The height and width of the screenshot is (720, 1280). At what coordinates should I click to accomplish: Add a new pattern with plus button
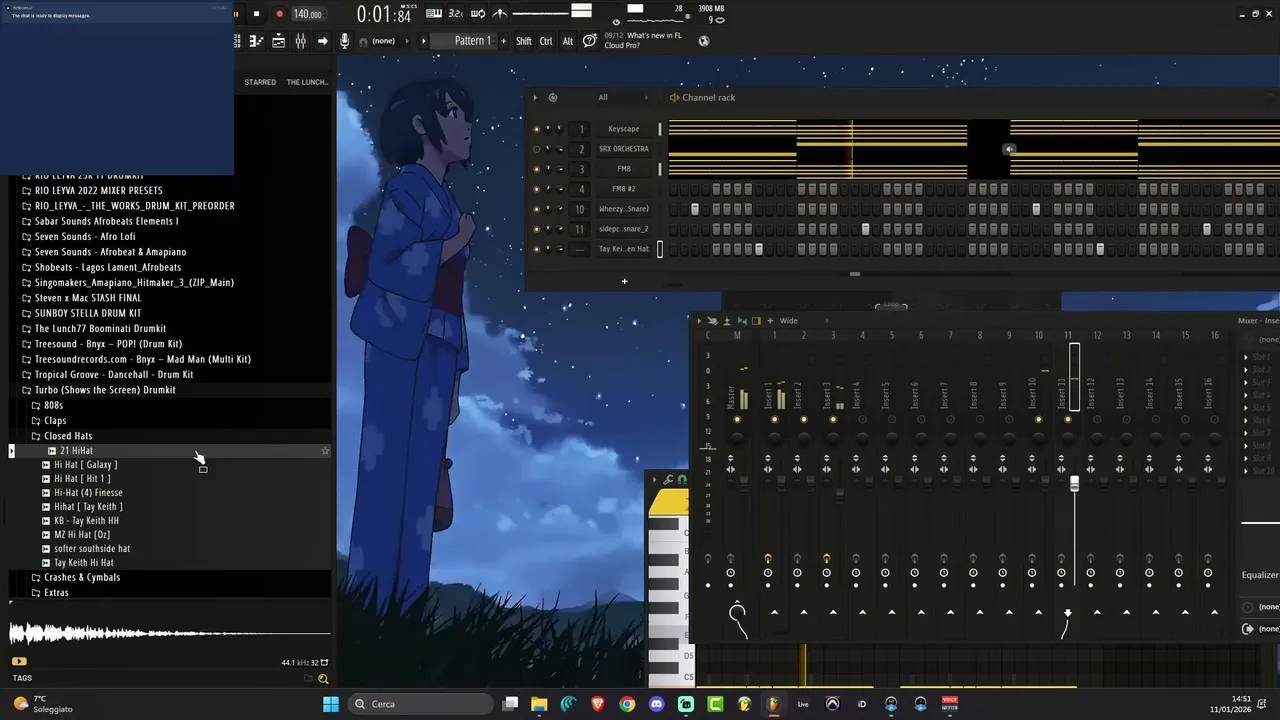tap(502, 41)
